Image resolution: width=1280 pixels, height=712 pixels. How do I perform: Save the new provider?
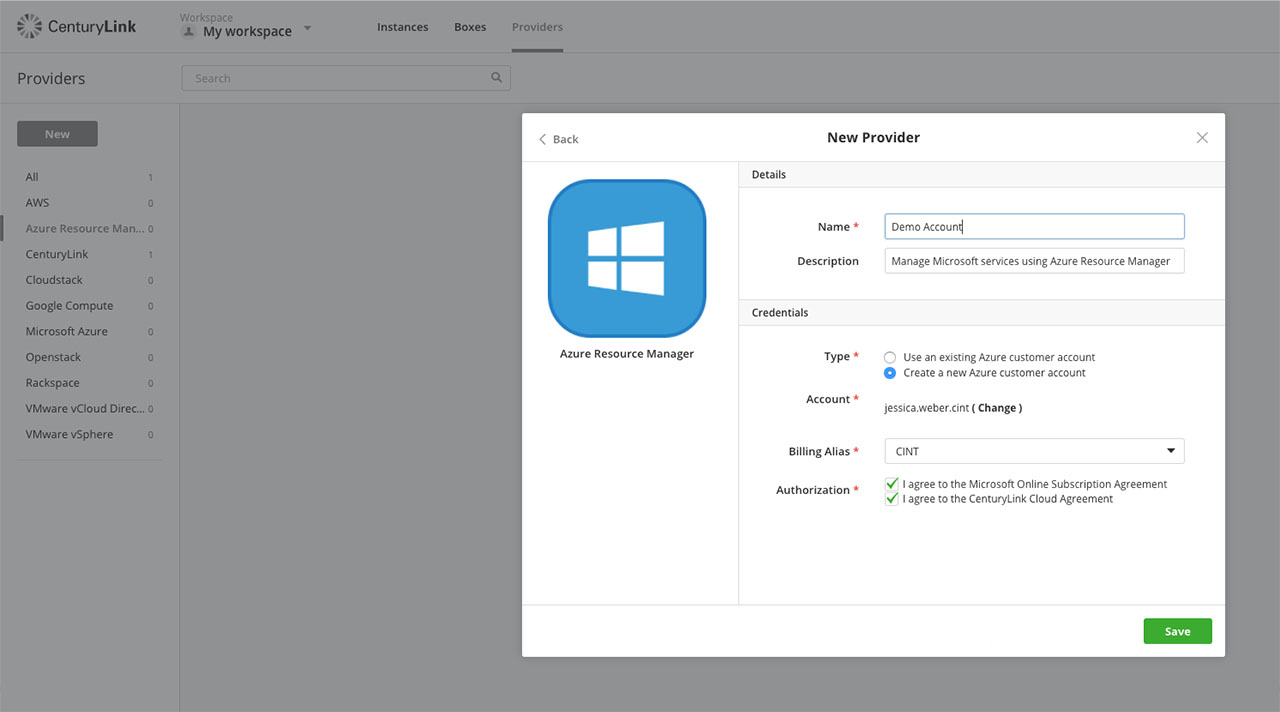point(1177,630)
